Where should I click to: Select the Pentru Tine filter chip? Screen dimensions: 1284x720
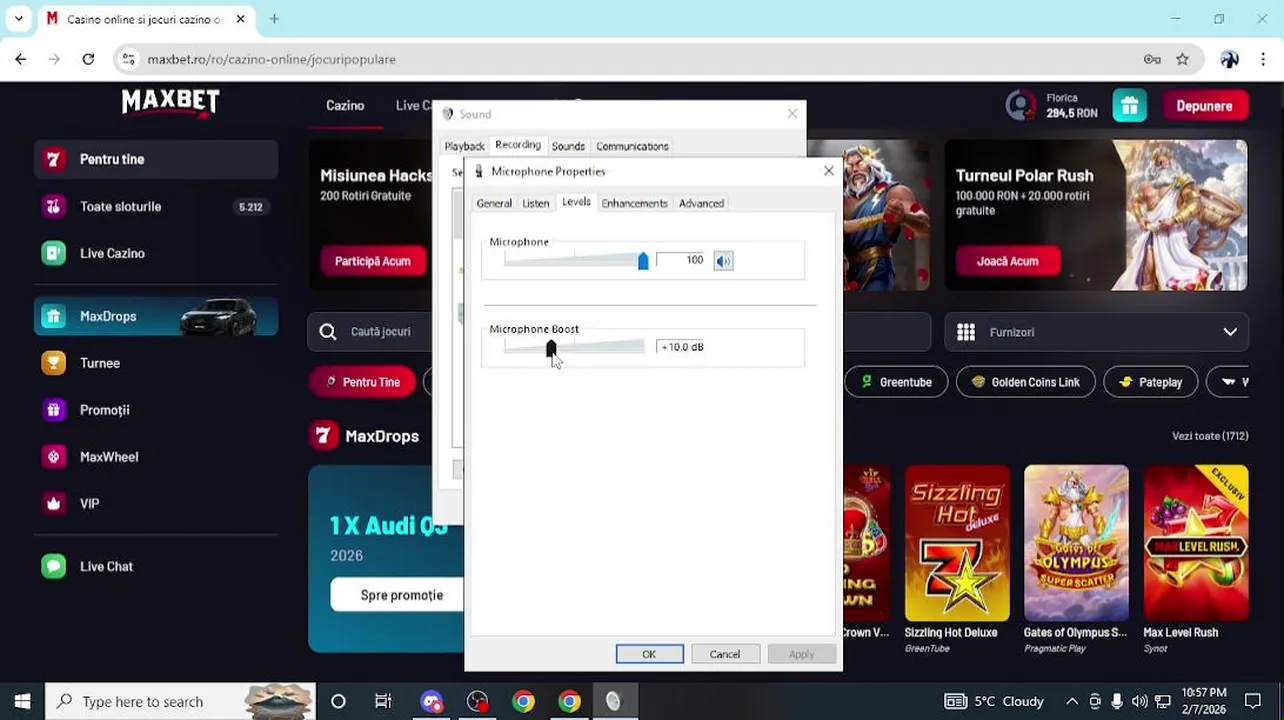pos(361,382)
